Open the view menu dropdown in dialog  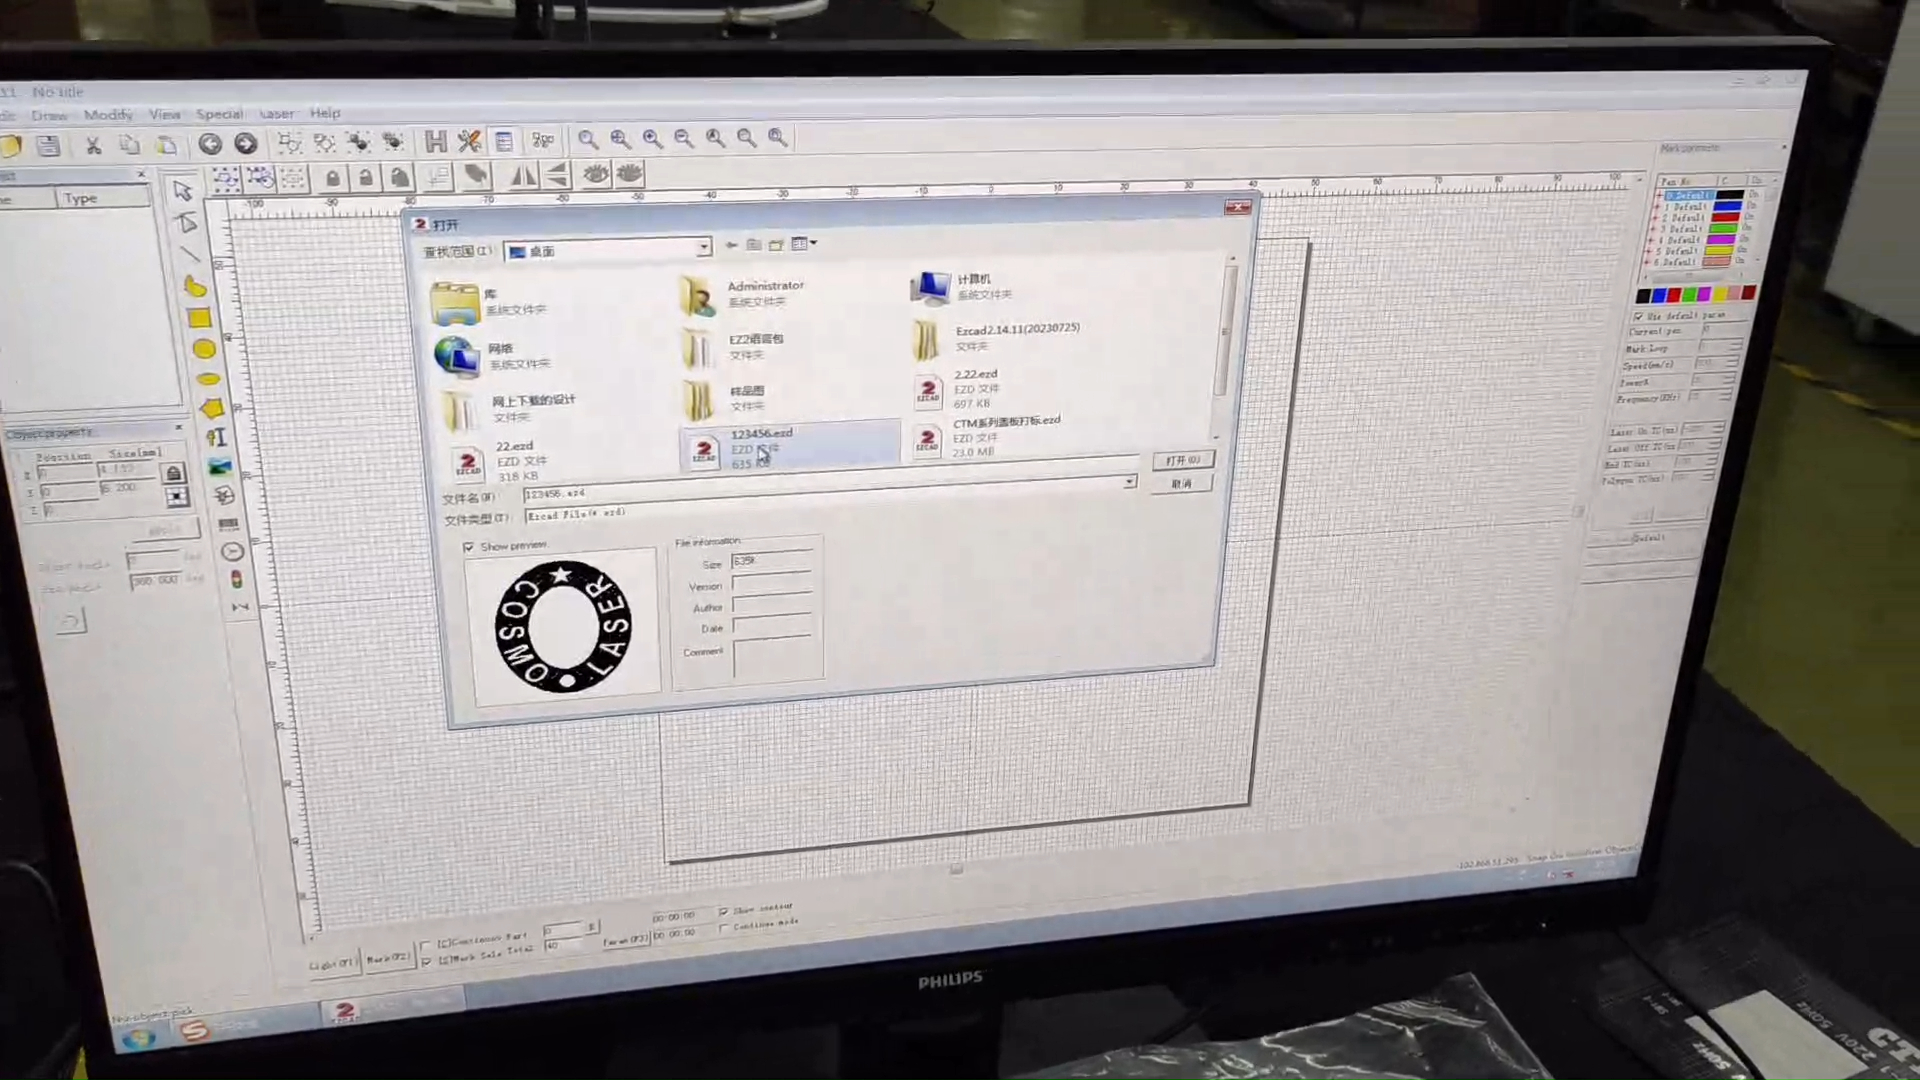pos(804,243)
